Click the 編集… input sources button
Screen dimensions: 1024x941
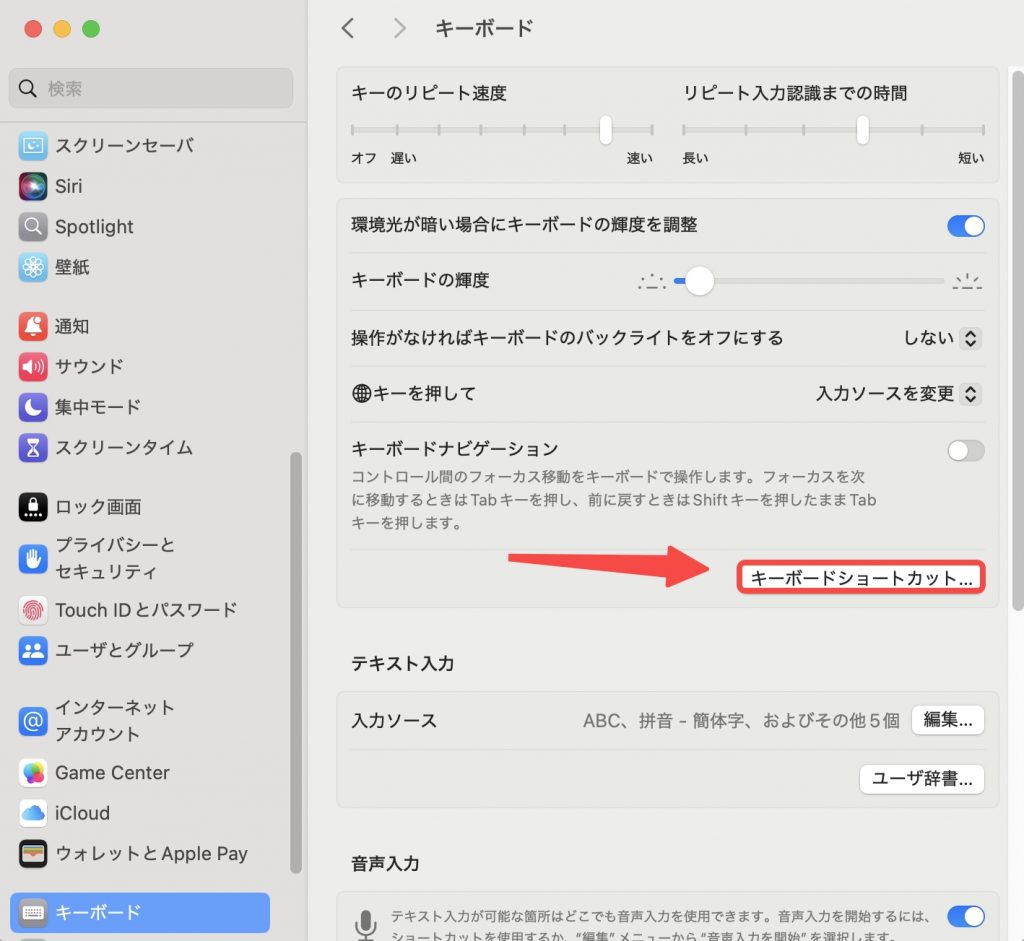(948, 720)
